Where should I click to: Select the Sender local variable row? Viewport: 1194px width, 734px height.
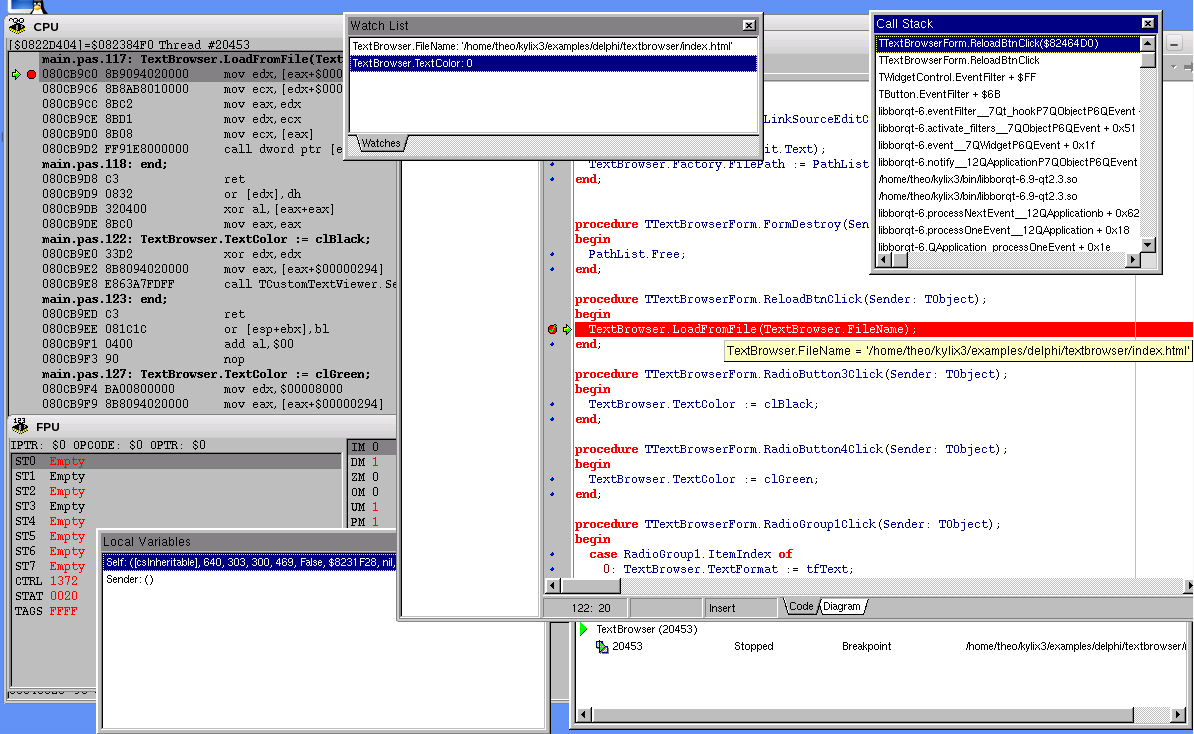130,579
